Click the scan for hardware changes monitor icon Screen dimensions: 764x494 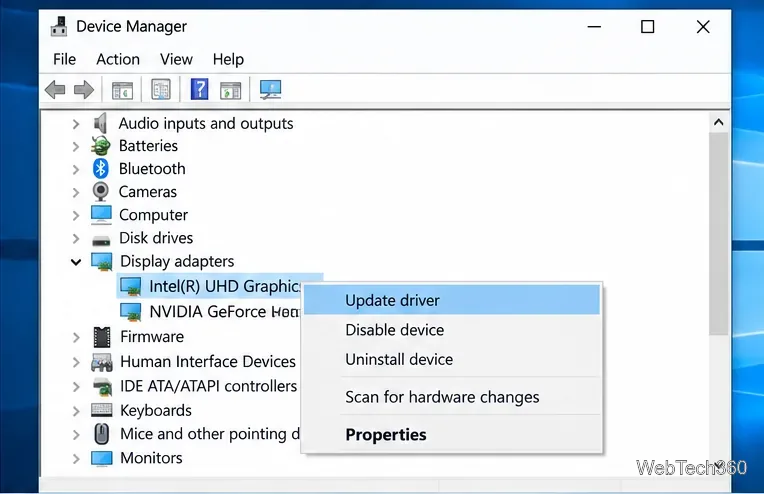(270, 90)
